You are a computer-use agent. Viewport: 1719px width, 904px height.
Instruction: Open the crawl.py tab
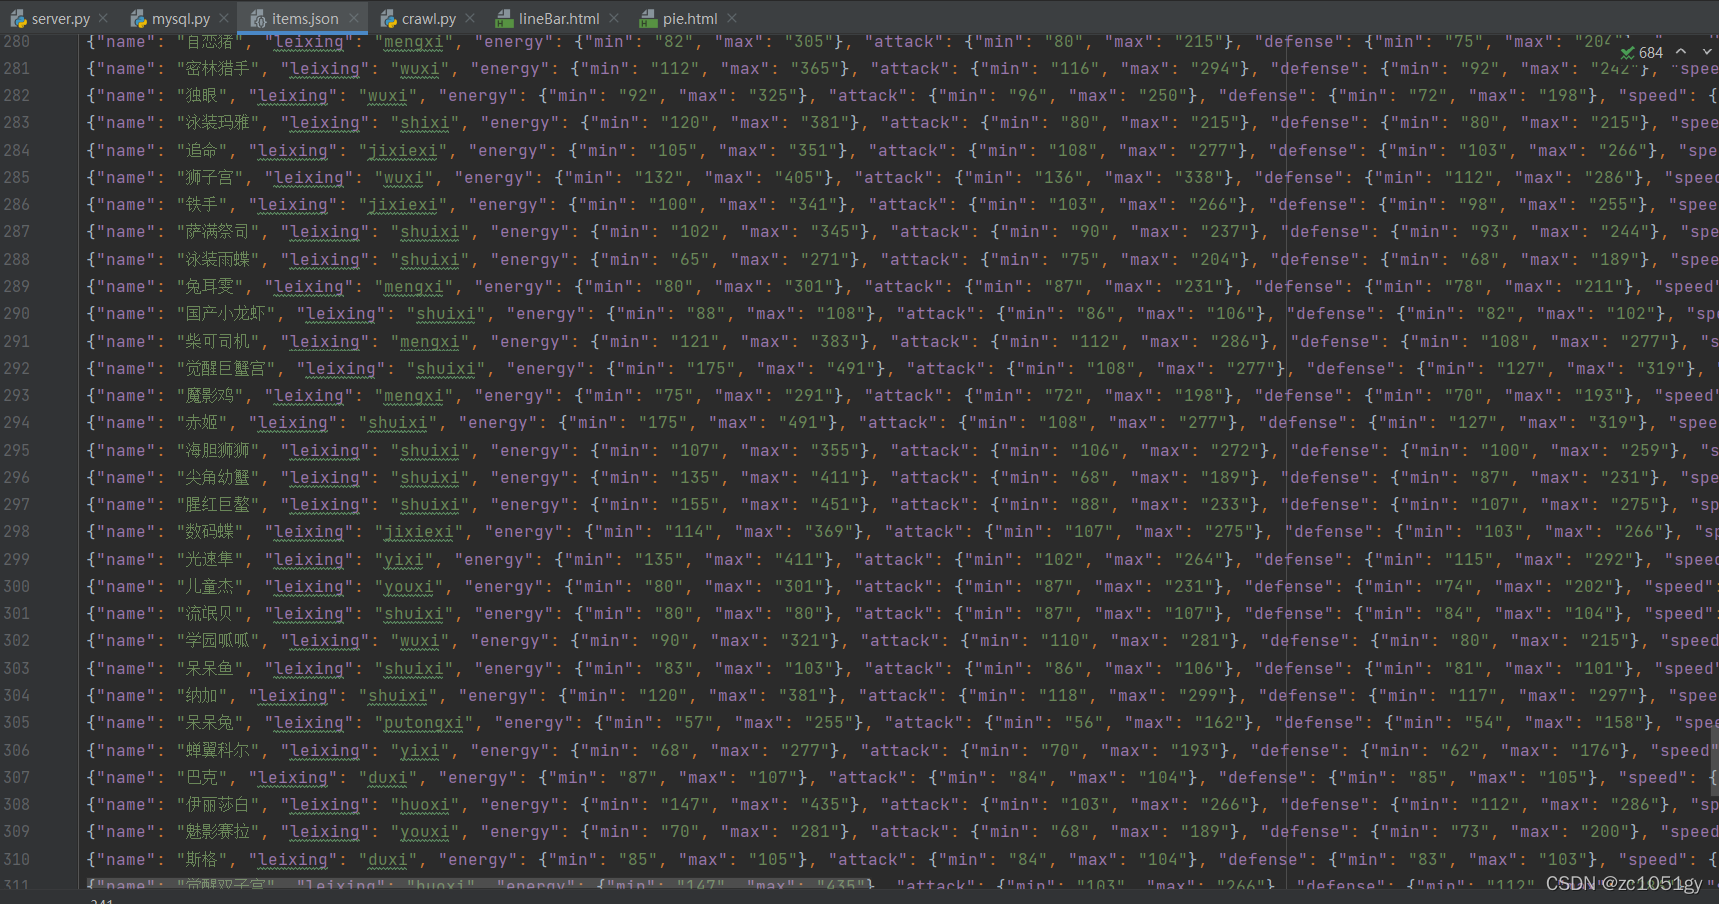(429, 18)
